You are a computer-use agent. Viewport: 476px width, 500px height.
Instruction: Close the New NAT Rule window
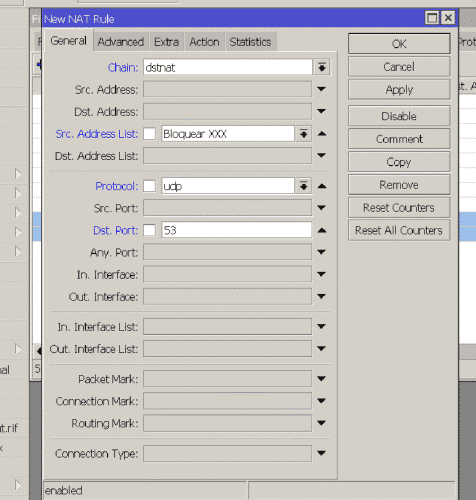448,18
